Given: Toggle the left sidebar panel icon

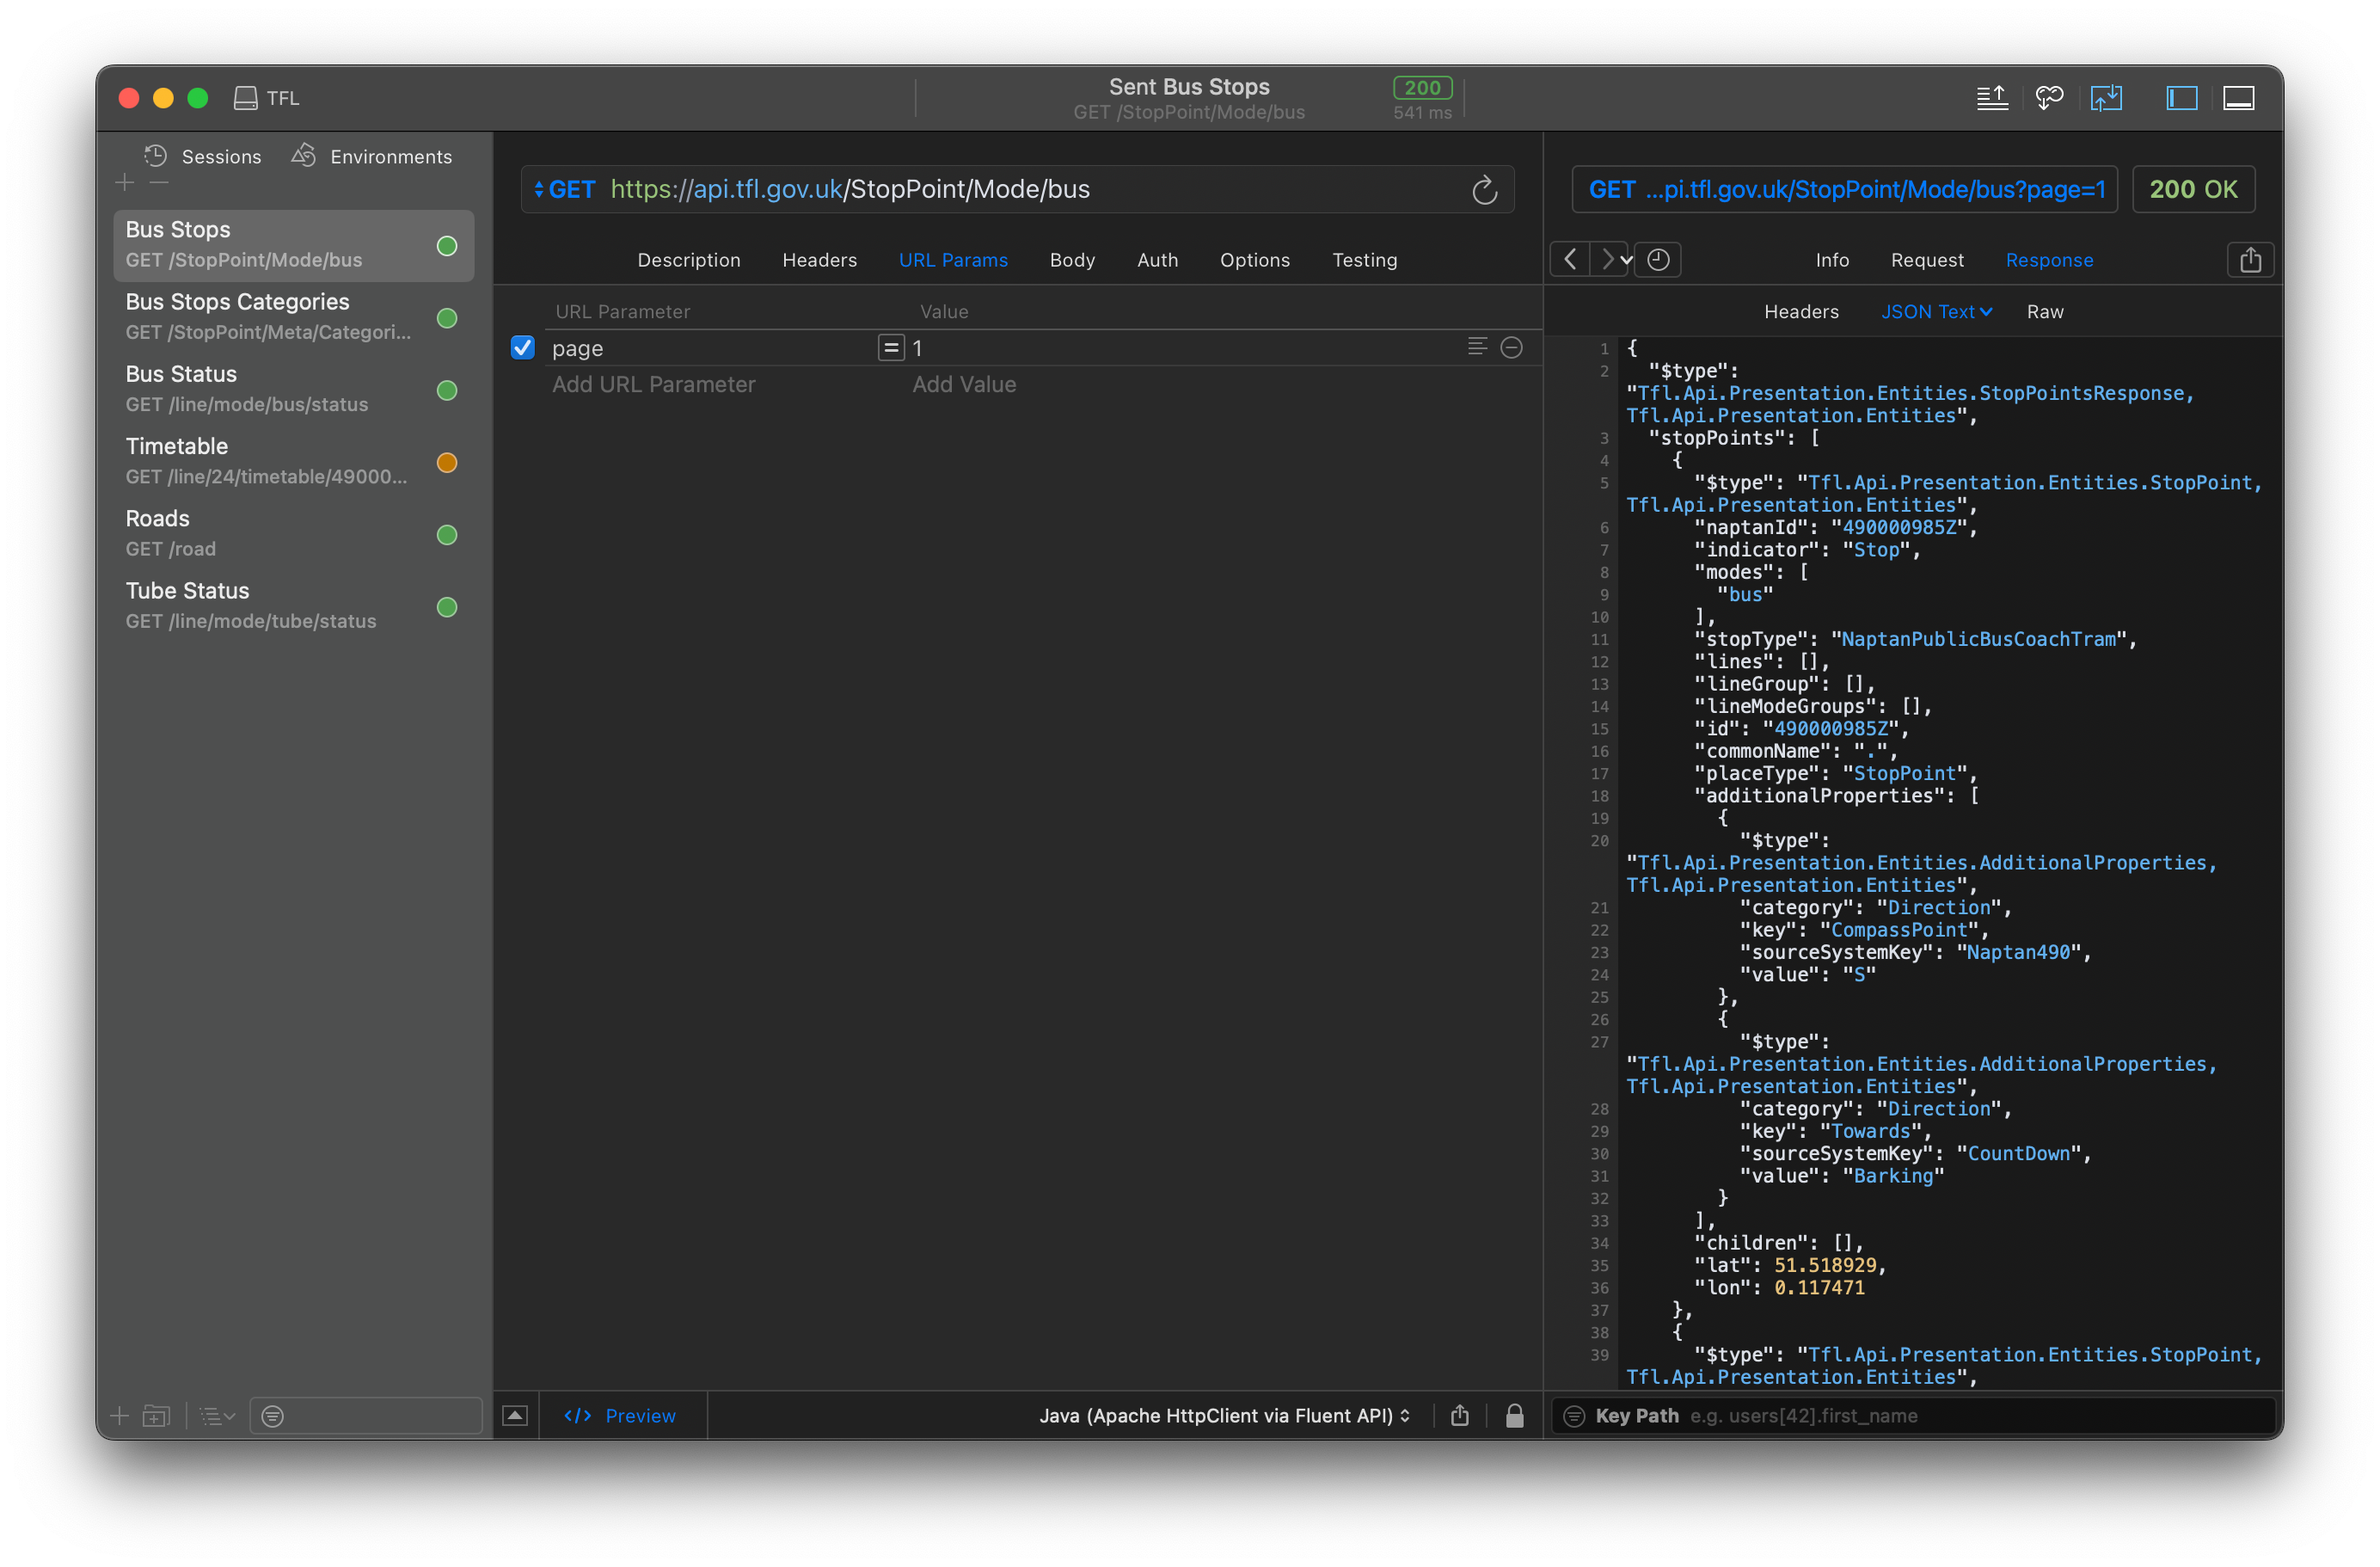Looking at the screenshot, I should point(2181,98).
